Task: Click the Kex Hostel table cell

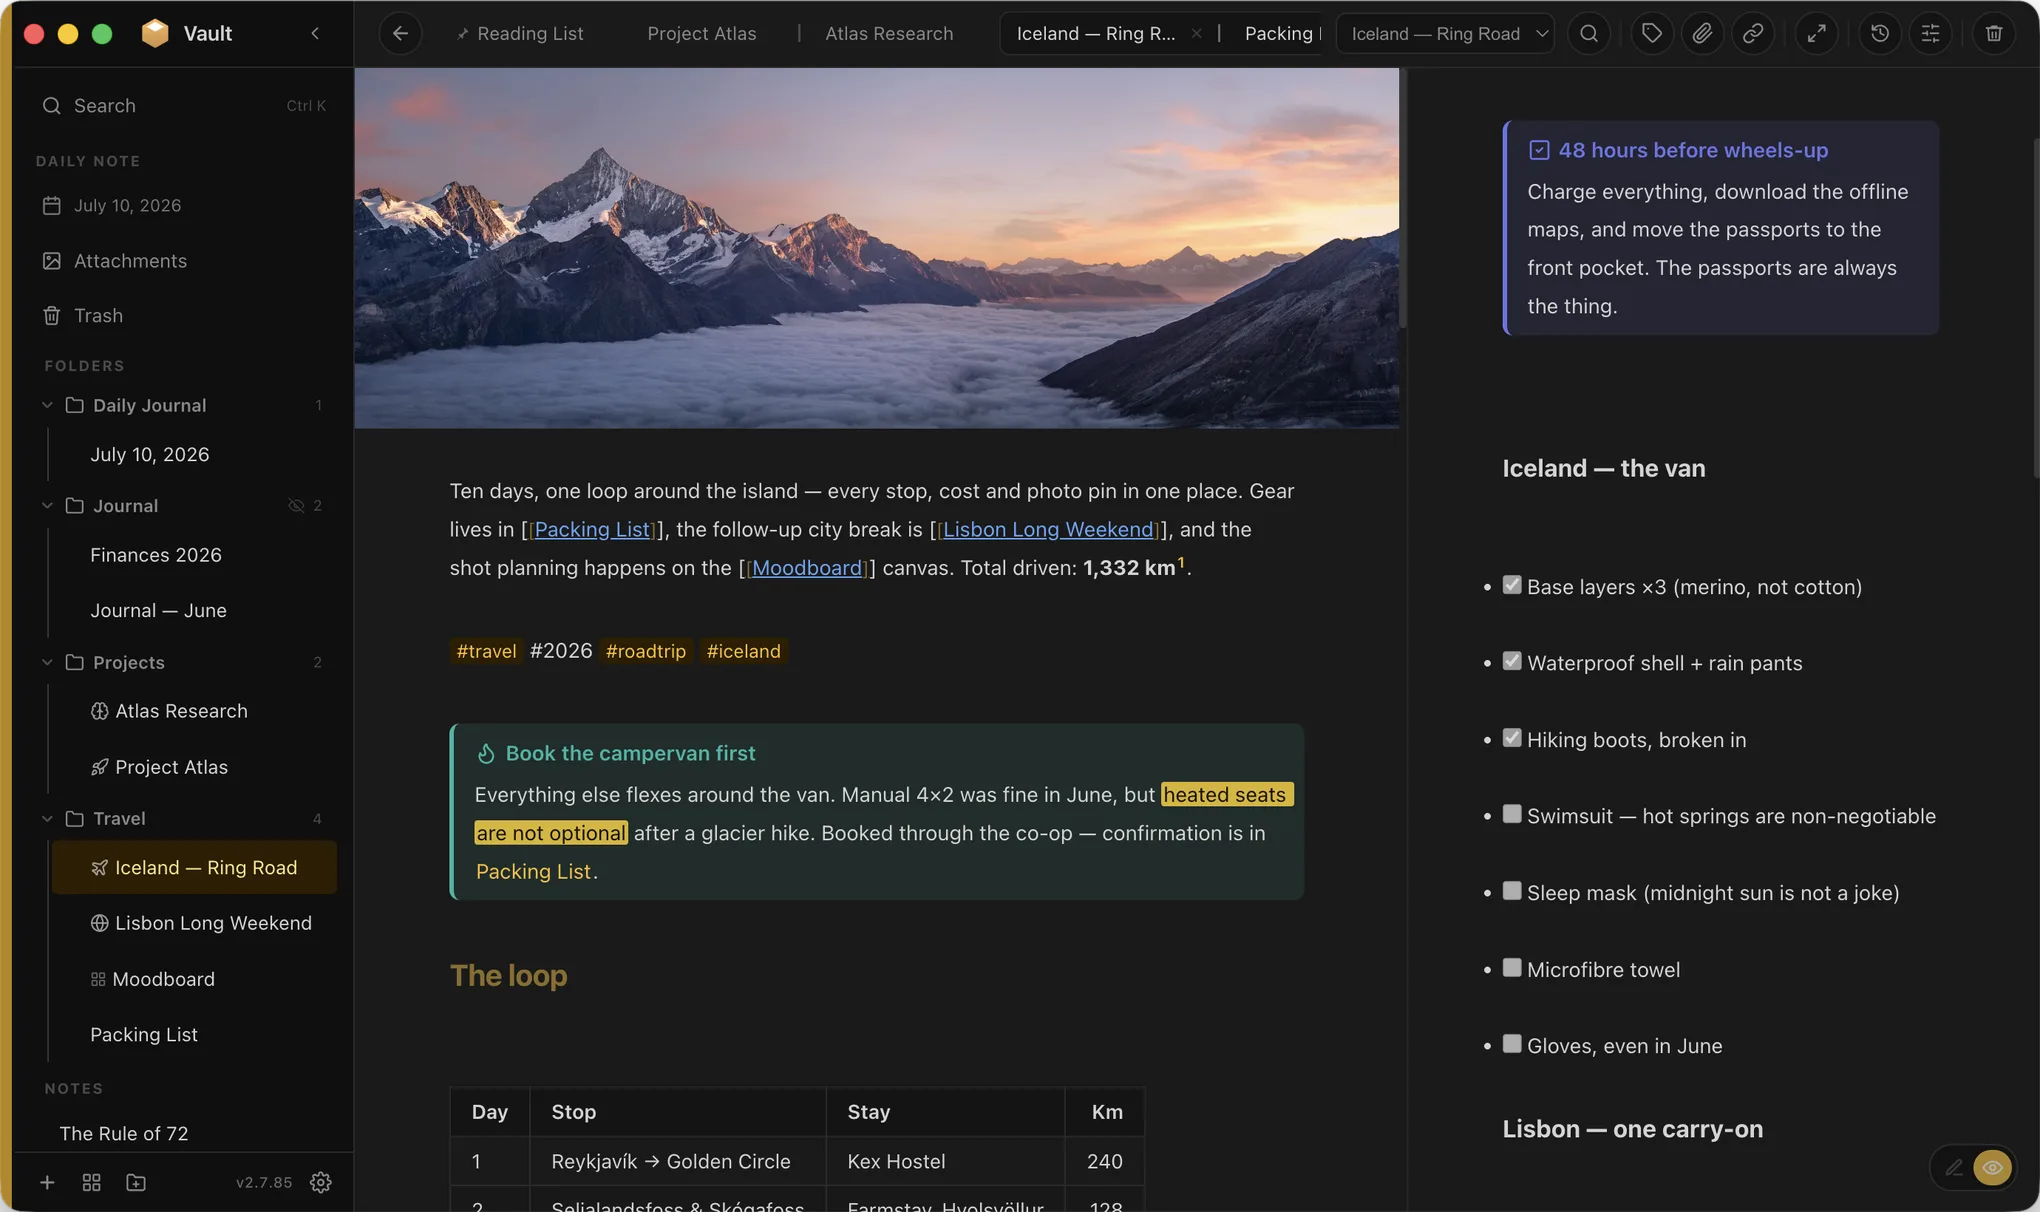Action: coord(945,1161)
